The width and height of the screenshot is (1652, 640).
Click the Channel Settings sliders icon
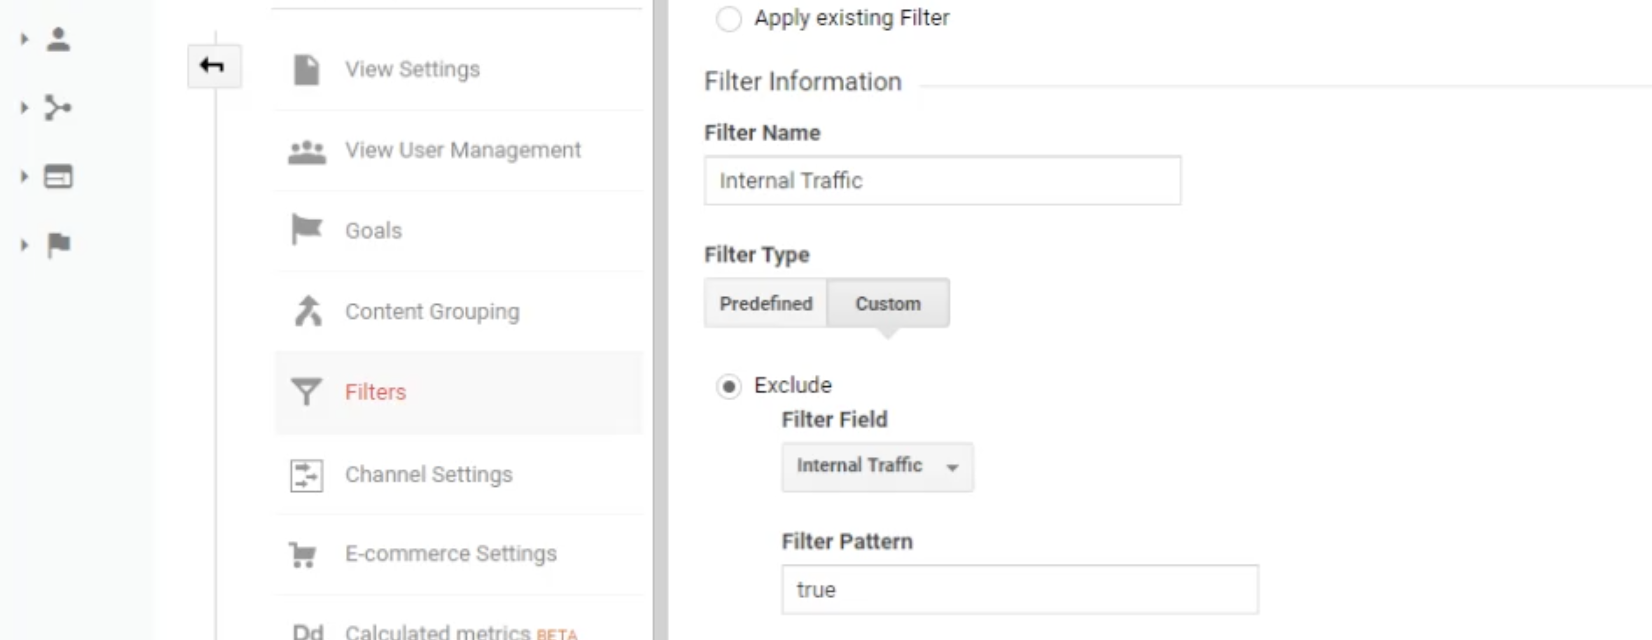(x=307, y=475)
